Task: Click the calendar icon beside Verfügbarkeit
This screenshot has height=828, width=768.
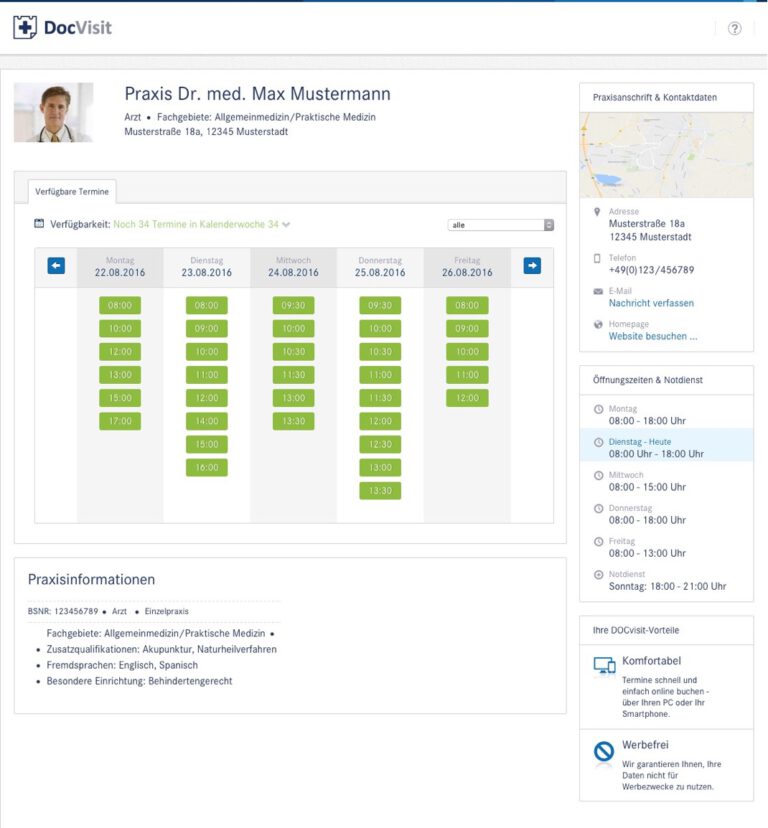Action: click(x=39, y=224)
